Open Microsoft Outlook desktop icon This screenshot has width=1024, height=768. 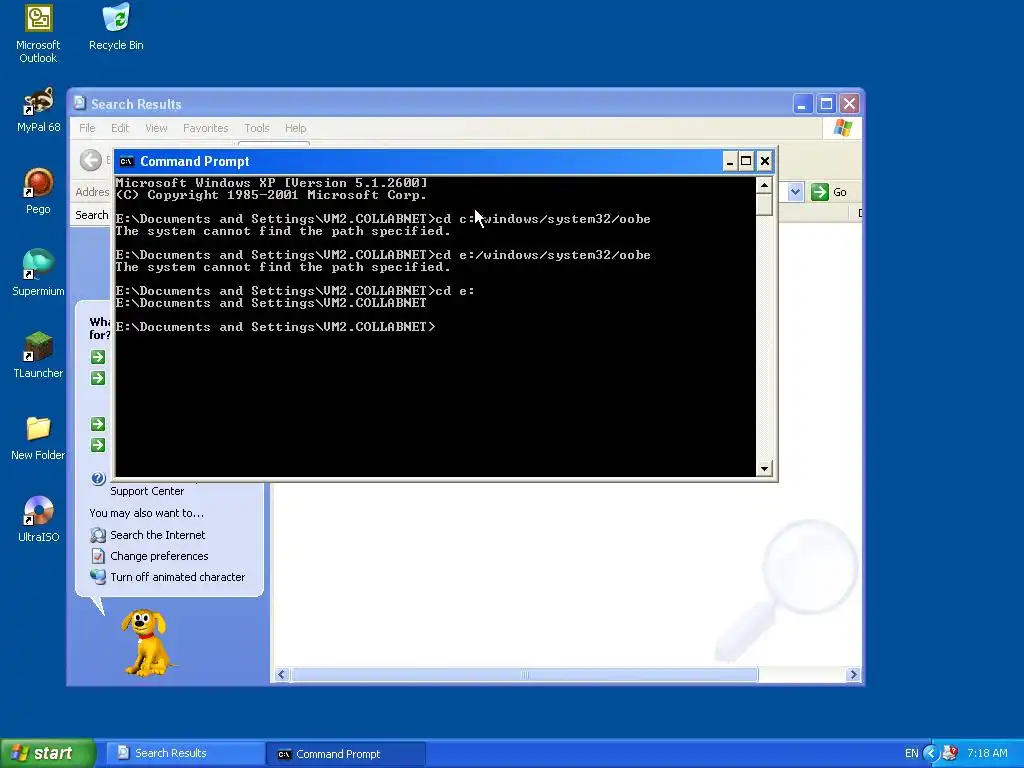(x=38, y=34)
